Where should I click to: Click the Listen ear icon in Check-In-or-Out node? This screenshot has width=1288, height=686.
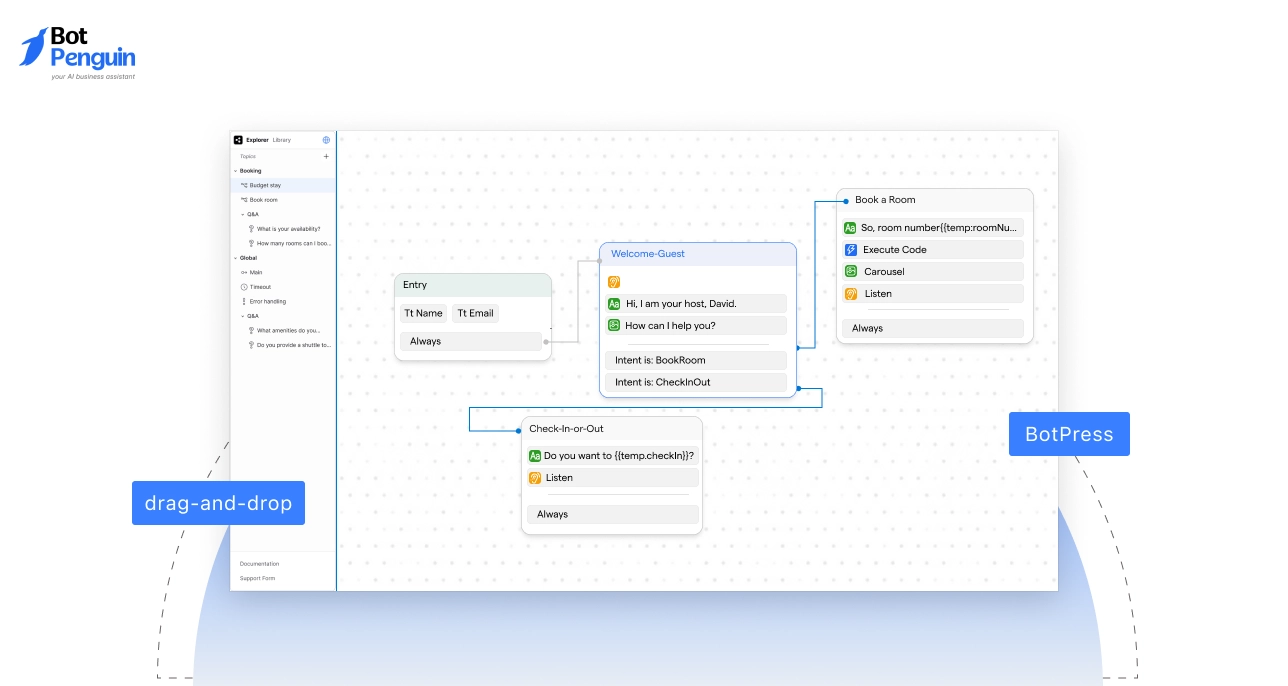535,478
